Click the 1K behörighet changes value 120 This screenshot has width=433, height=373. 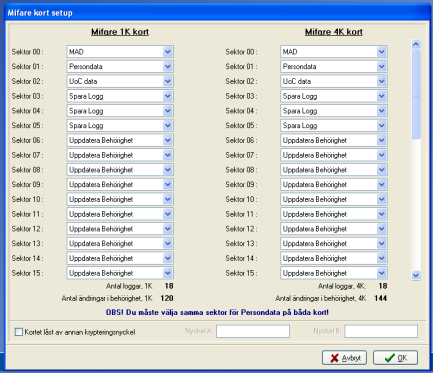click(x=167, y=298)
